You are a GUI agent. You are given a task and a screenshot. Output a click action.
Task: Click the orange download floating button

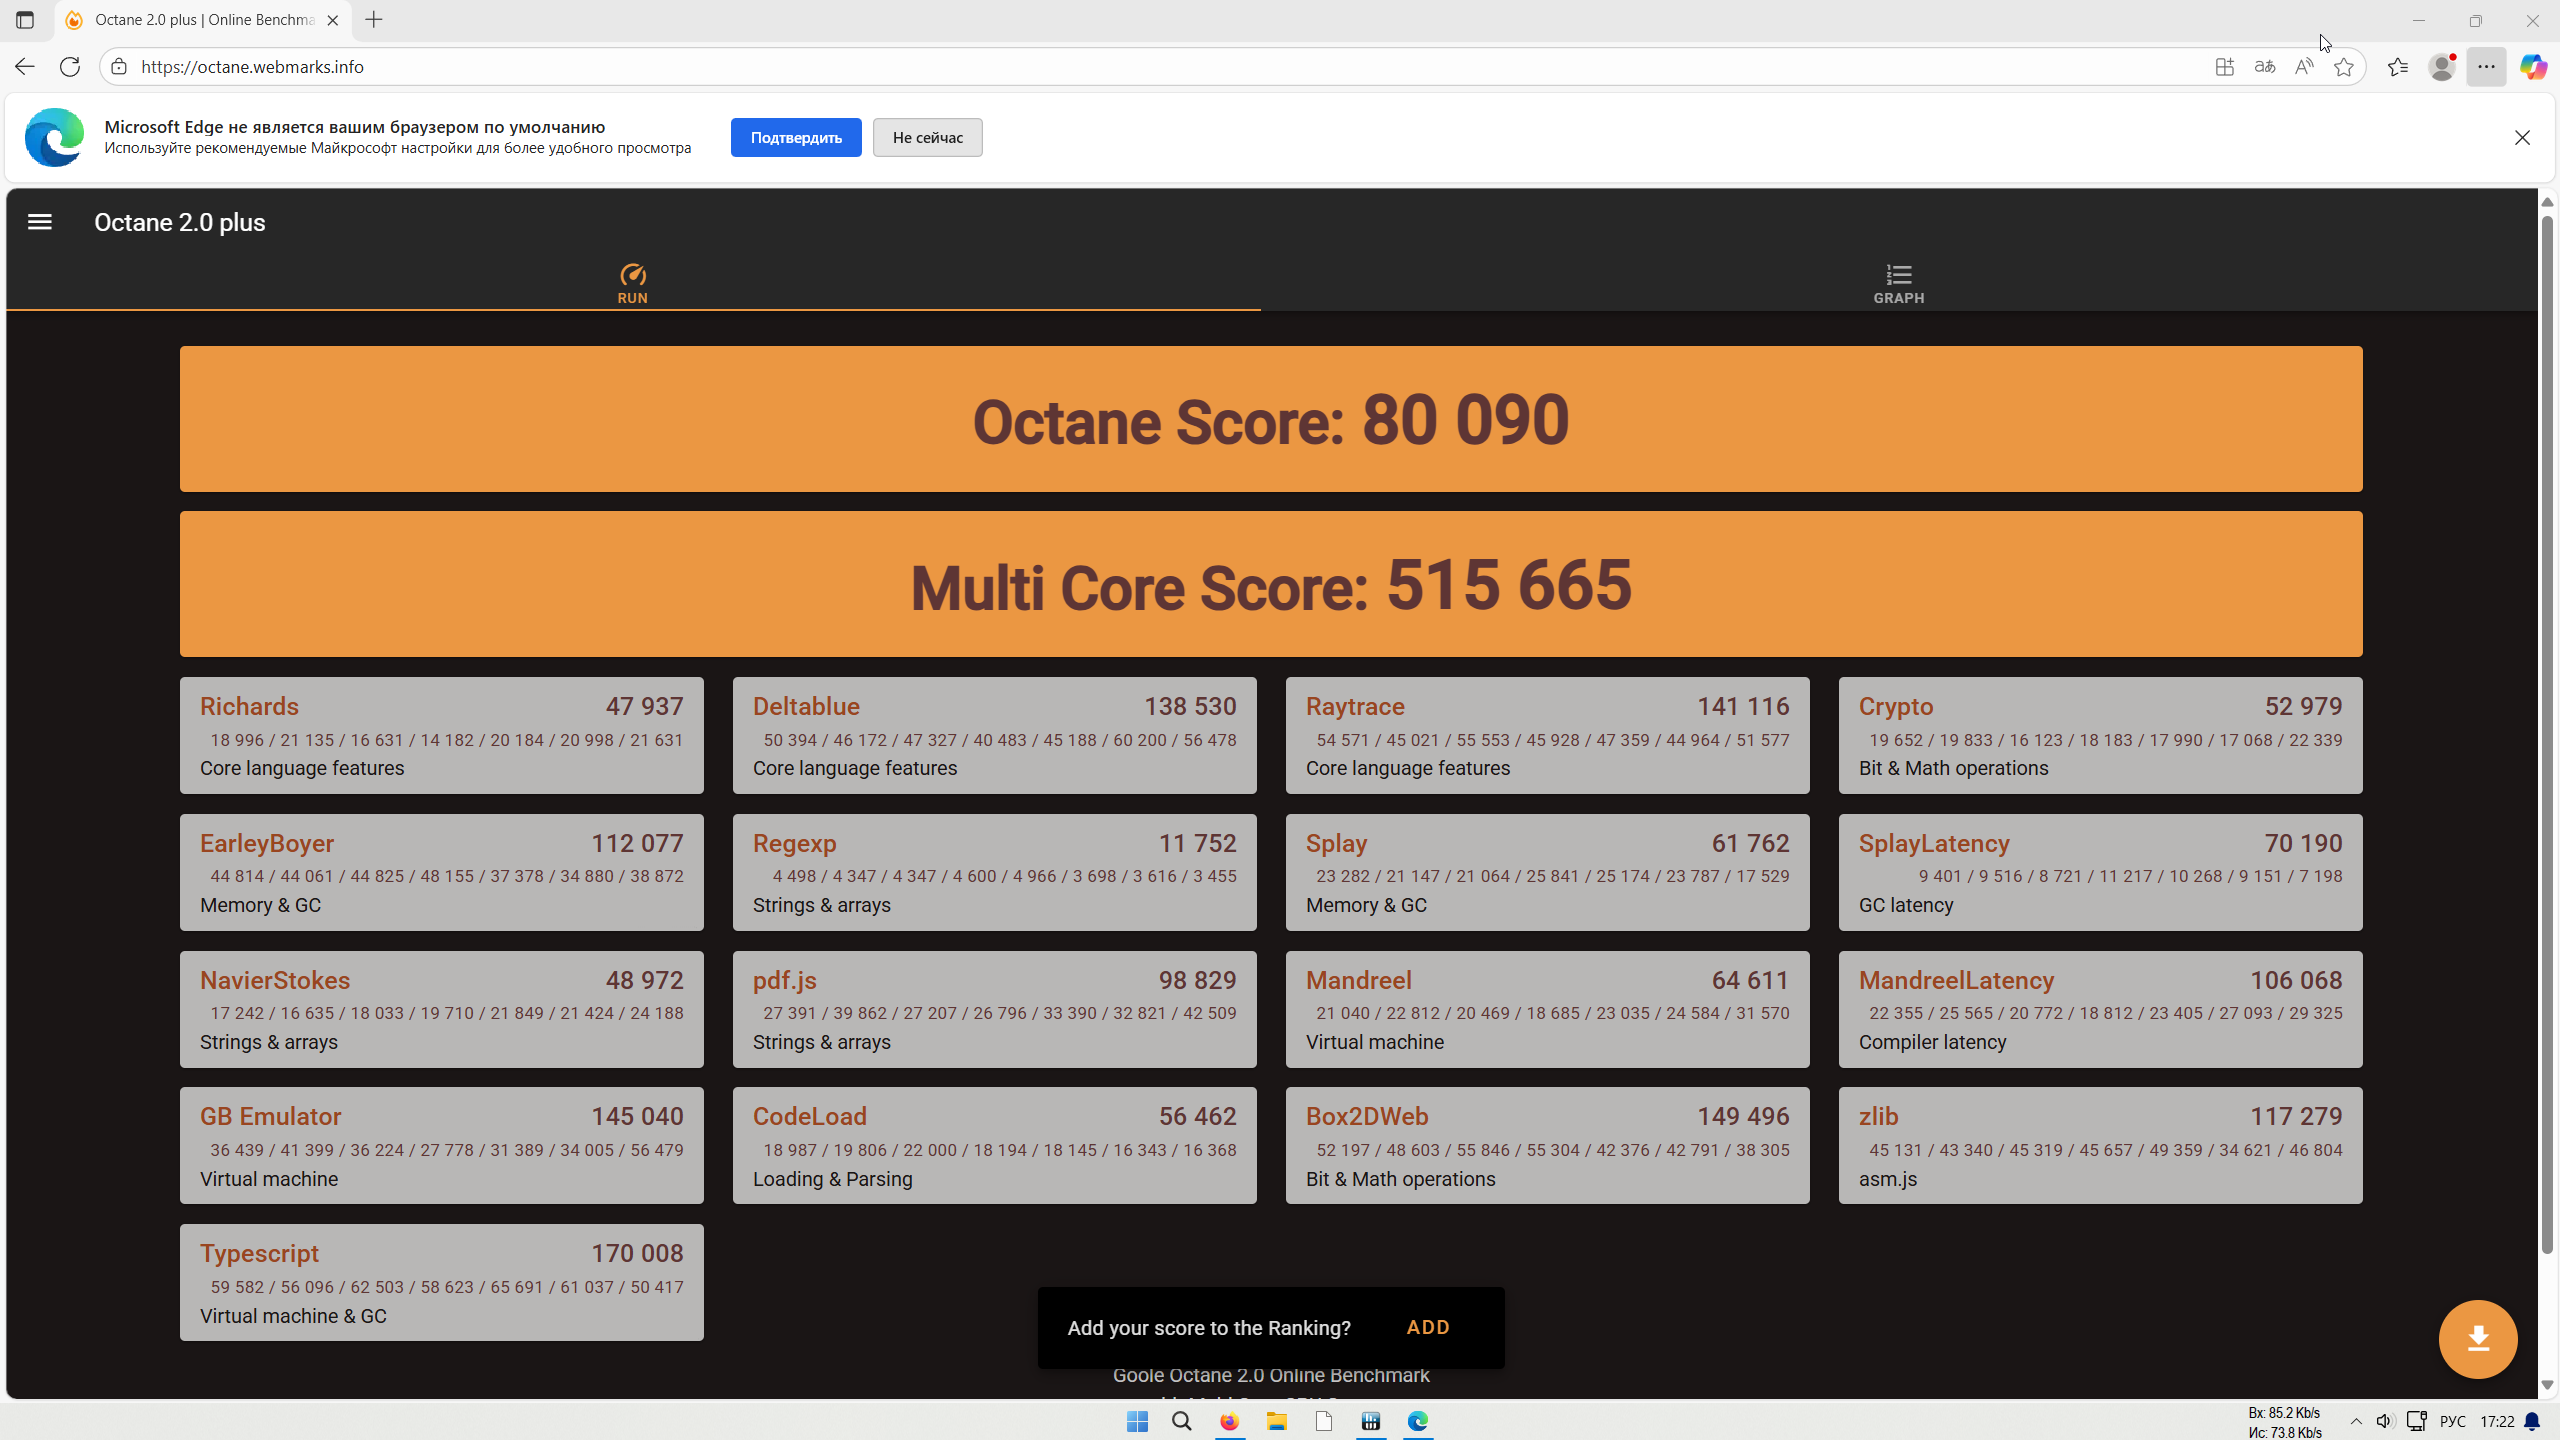(x=2477, y=1338)
